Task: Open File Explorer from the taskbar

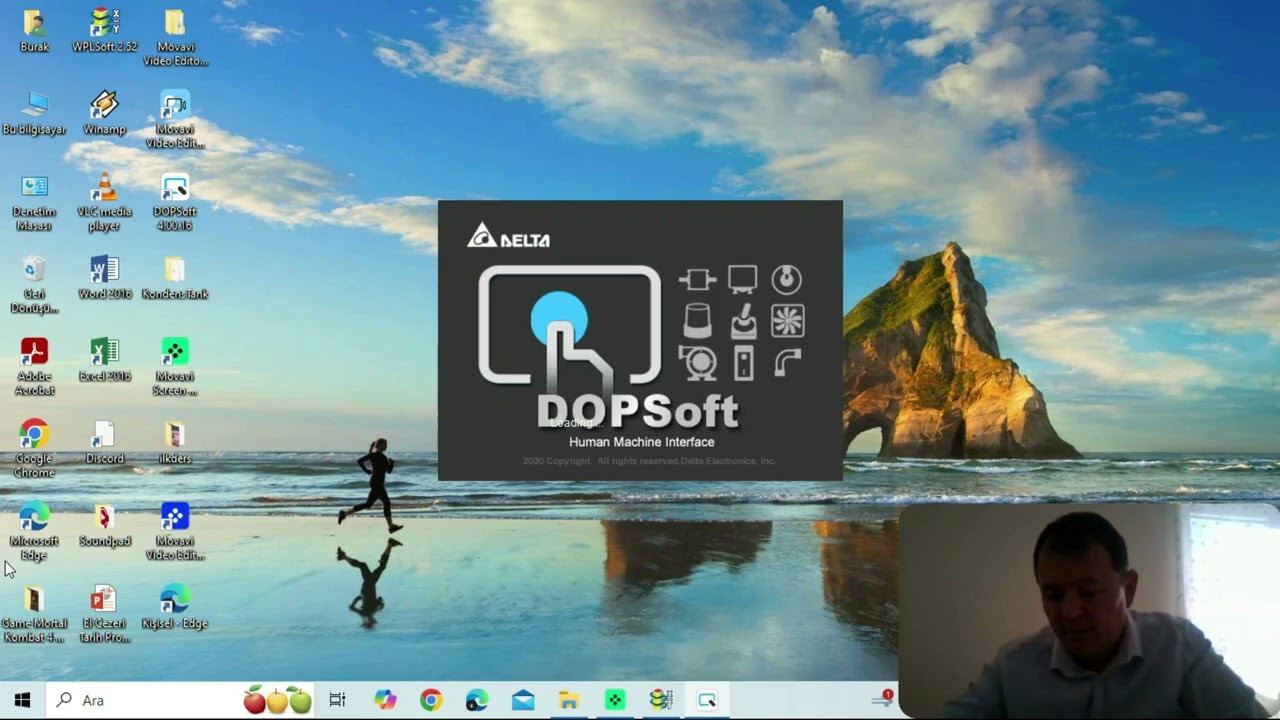Action: (569, 700)
